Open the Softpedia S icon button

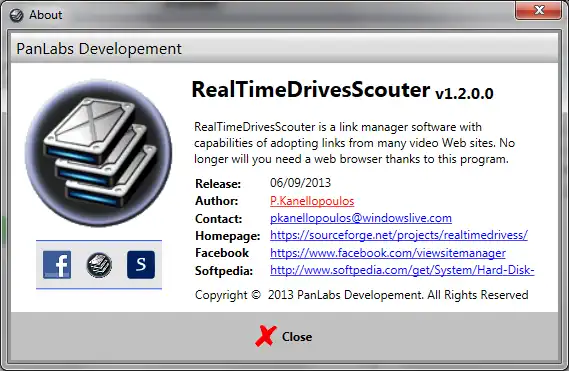click(141, 265)
